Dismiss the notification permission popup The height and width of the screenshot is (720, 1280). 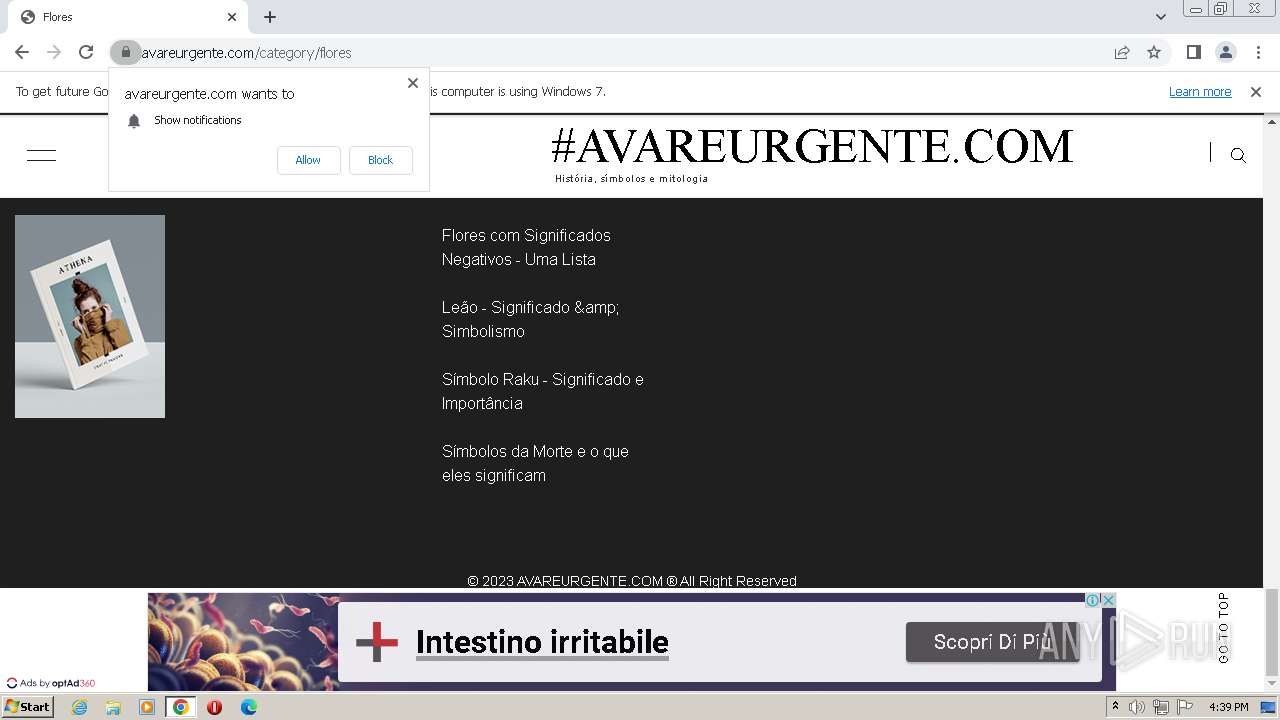[413, 83]
